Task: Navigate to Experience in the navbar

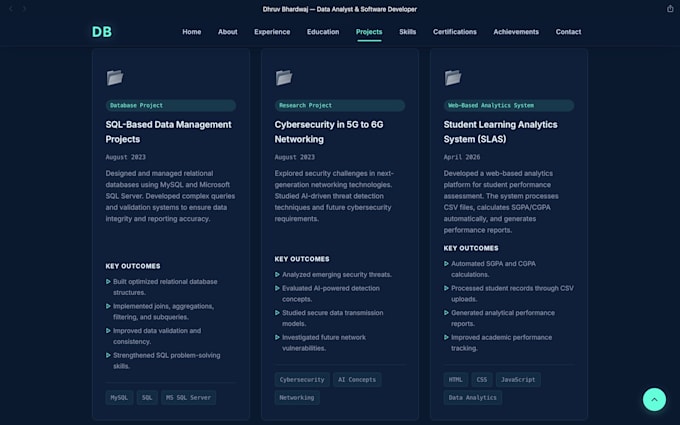Action: (272, 32)
